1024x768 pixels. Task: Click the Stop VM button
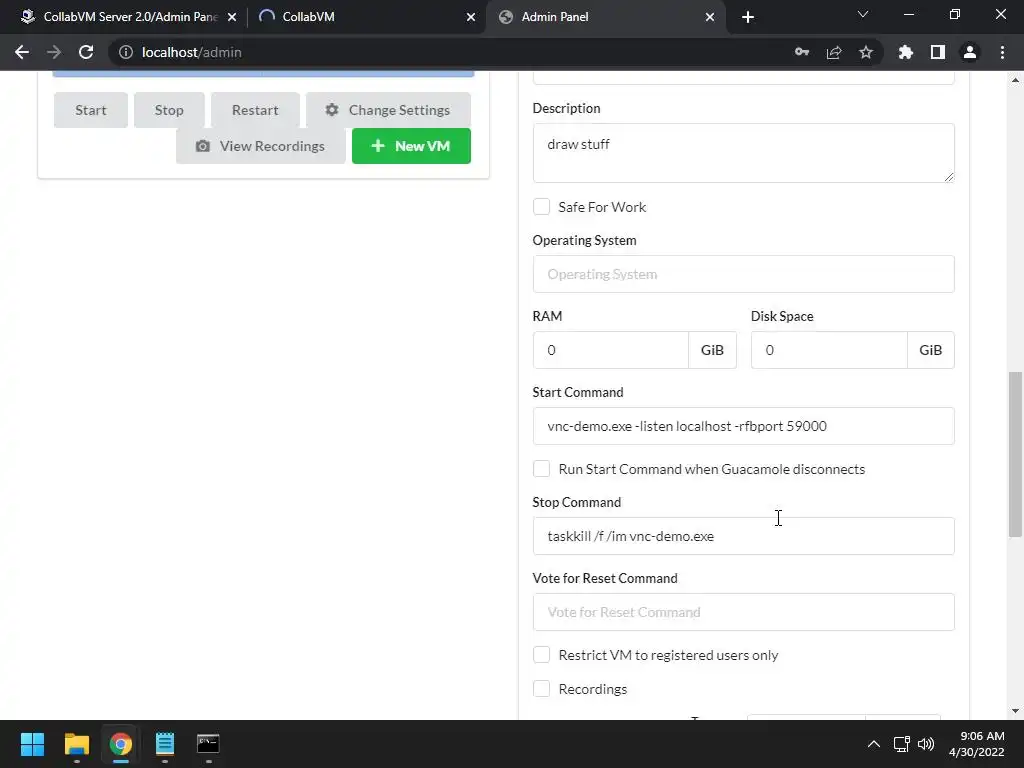(169, 110)
